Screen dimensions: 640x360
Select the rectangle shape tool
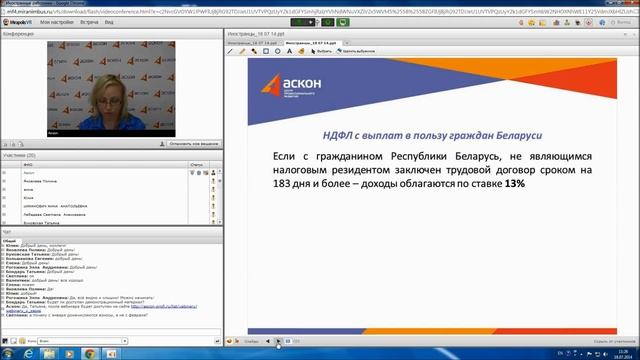(266, 51)
